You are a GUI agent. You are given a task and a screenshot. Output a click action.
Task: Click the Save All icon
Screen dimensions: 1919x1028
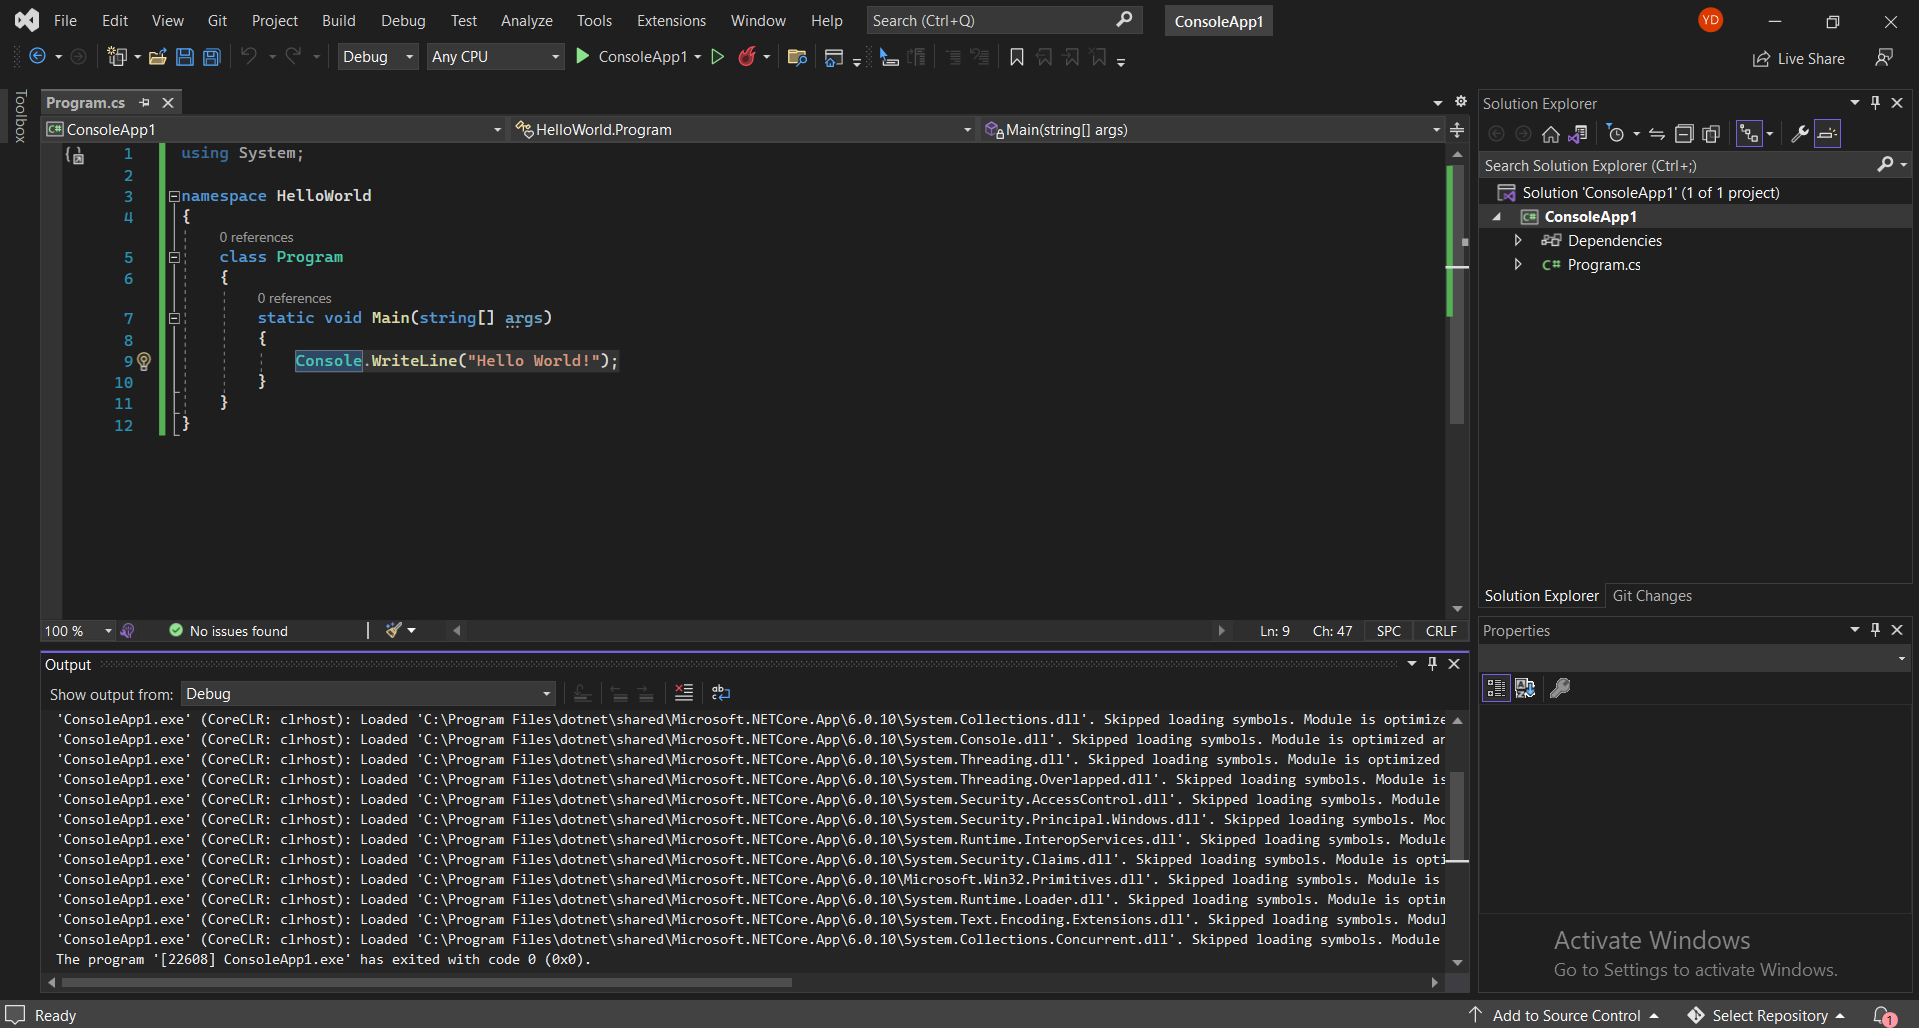tap(211, 57)
